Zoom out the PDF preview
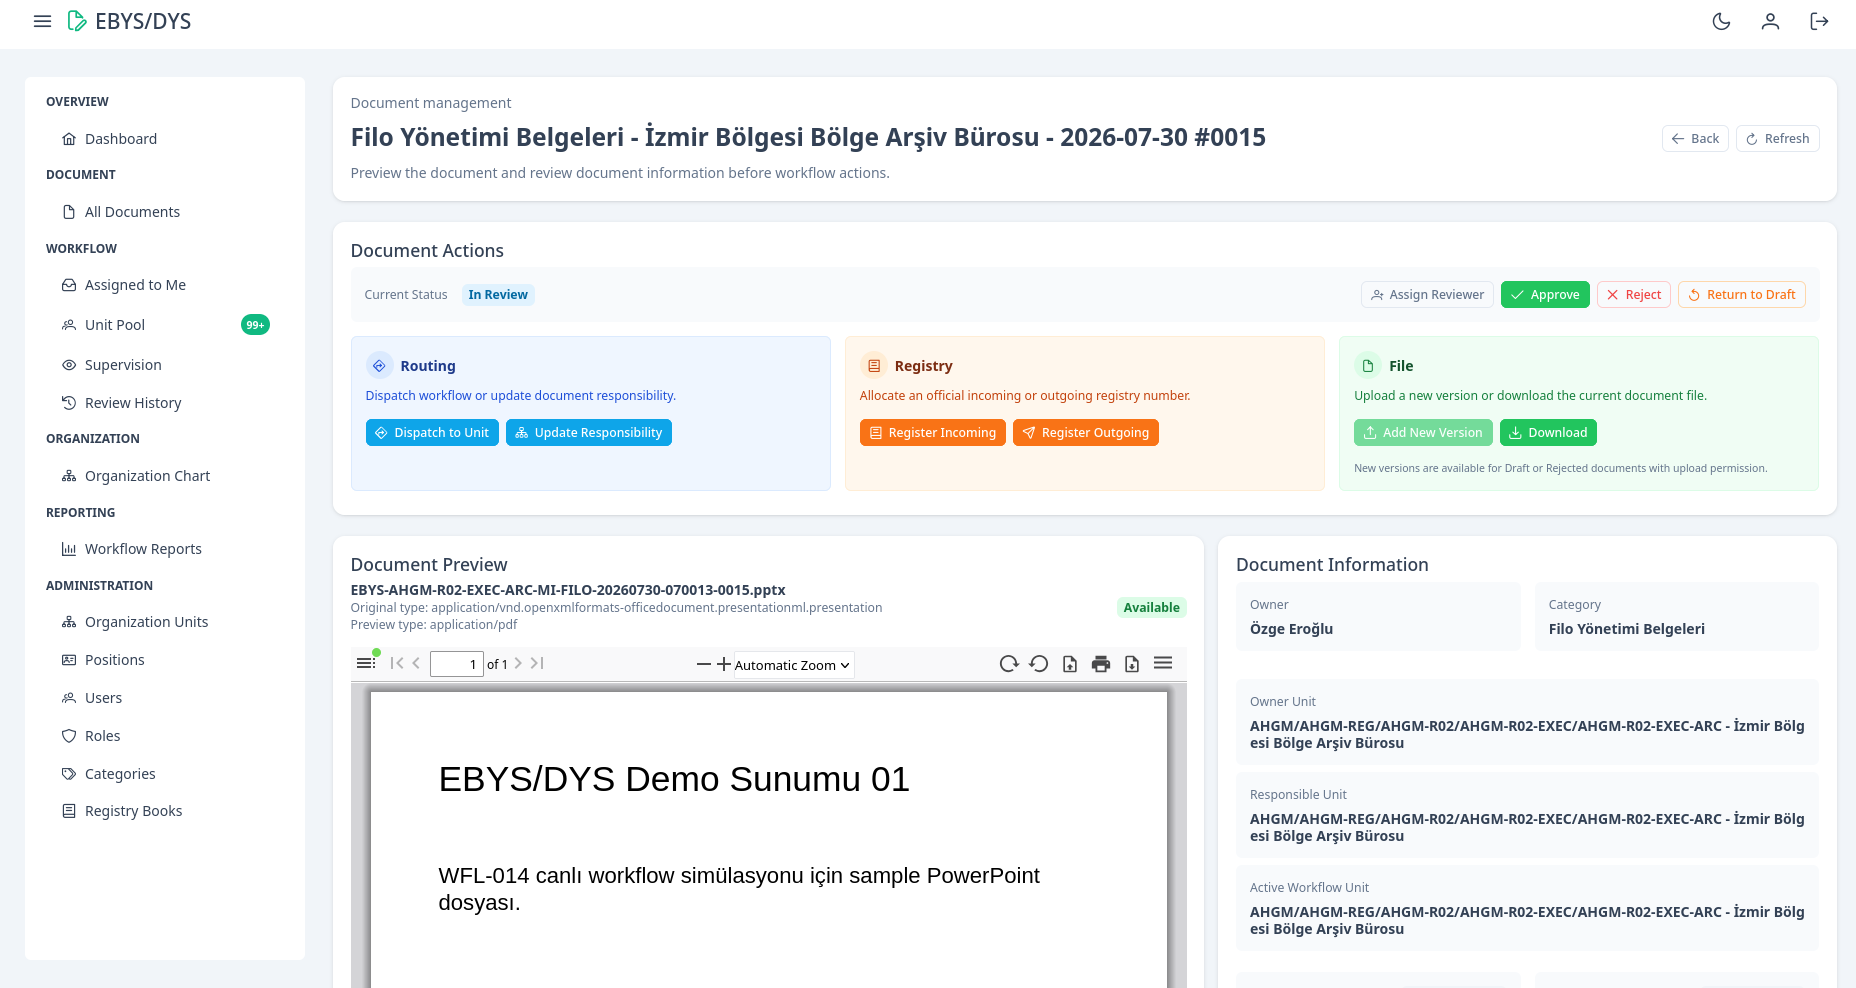The image size is (1856, 988). [x=704, y=664]
